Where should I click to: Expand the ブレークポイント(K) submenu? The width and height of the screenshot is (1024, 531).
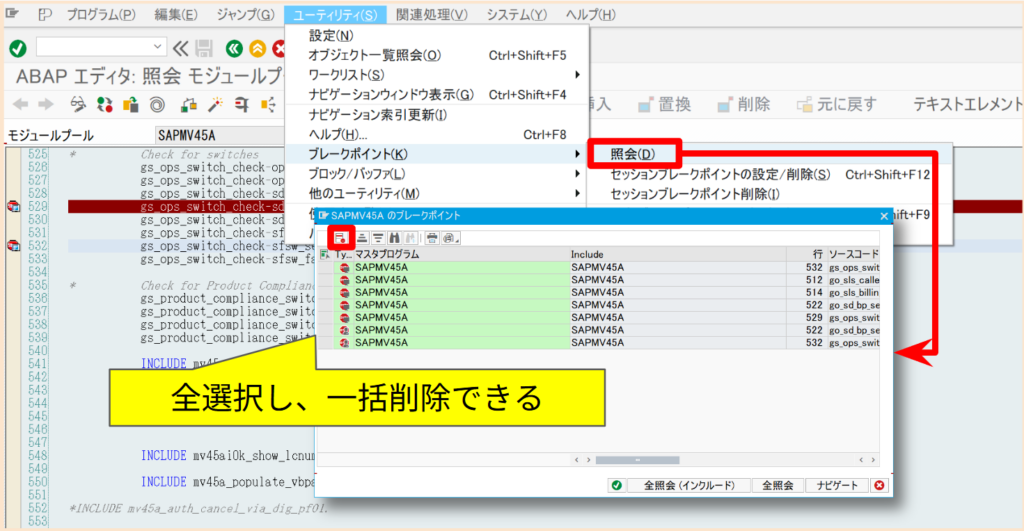(437, 154)
